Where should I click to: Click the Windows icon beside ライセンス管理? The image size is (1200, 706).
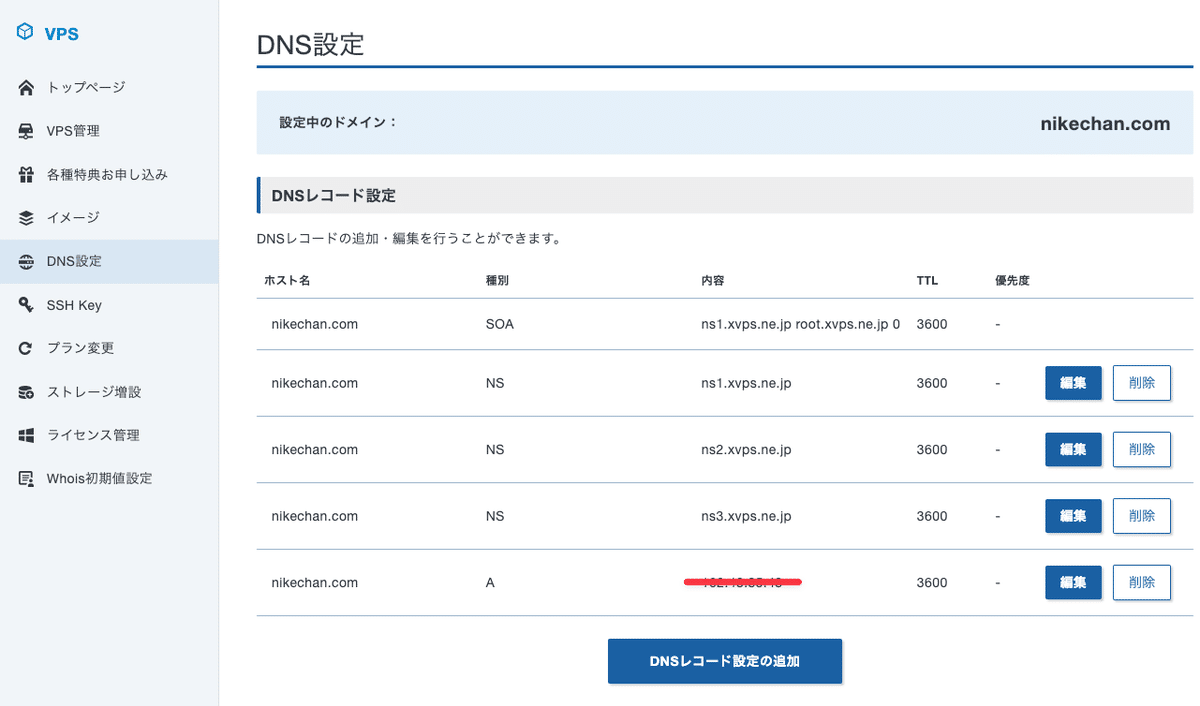[27, 435]
